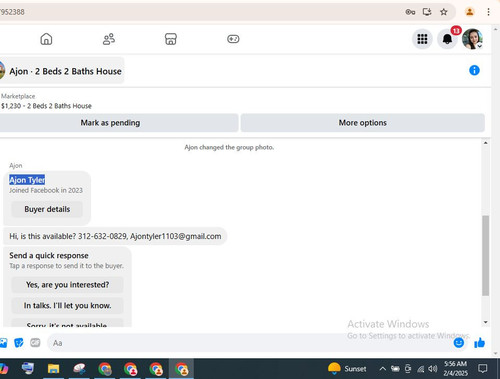500x379 pixels.
Task: Click the message with phone number and email
Action: pyautogui.click(x=115, y=236)
